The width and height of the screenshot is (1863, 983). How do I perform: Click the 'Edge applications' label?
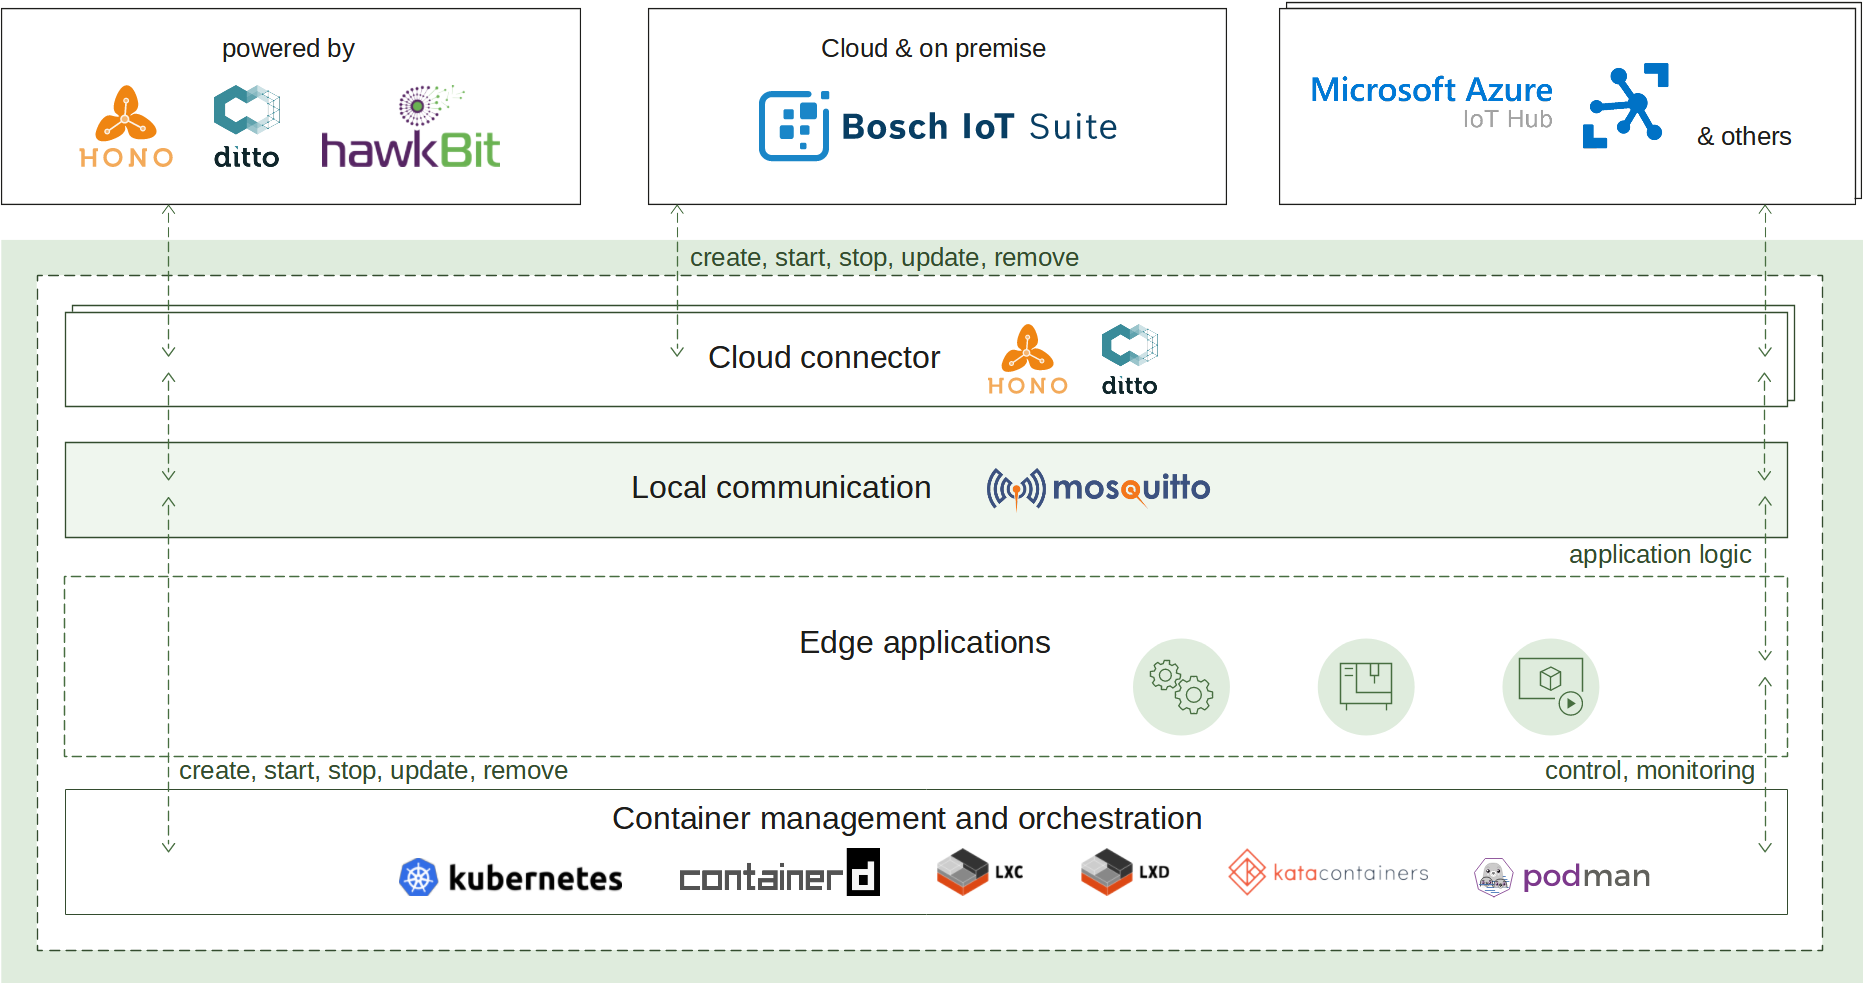point(925,642)
